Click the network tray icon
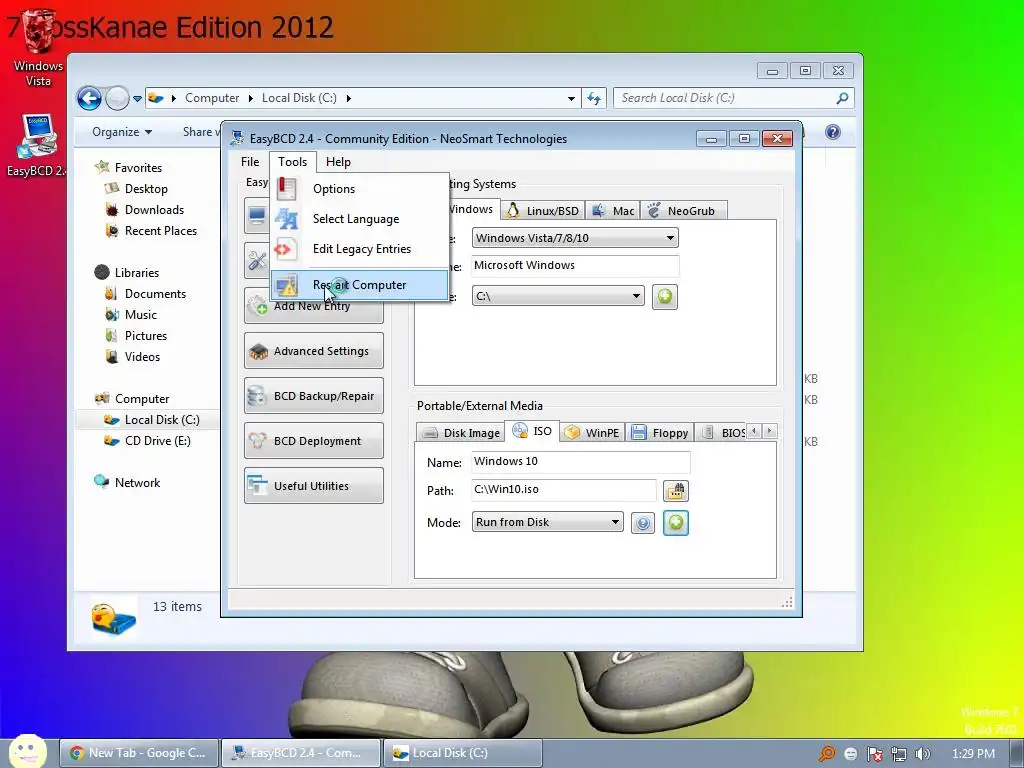 pyautogui.click(x=899, y=754)
